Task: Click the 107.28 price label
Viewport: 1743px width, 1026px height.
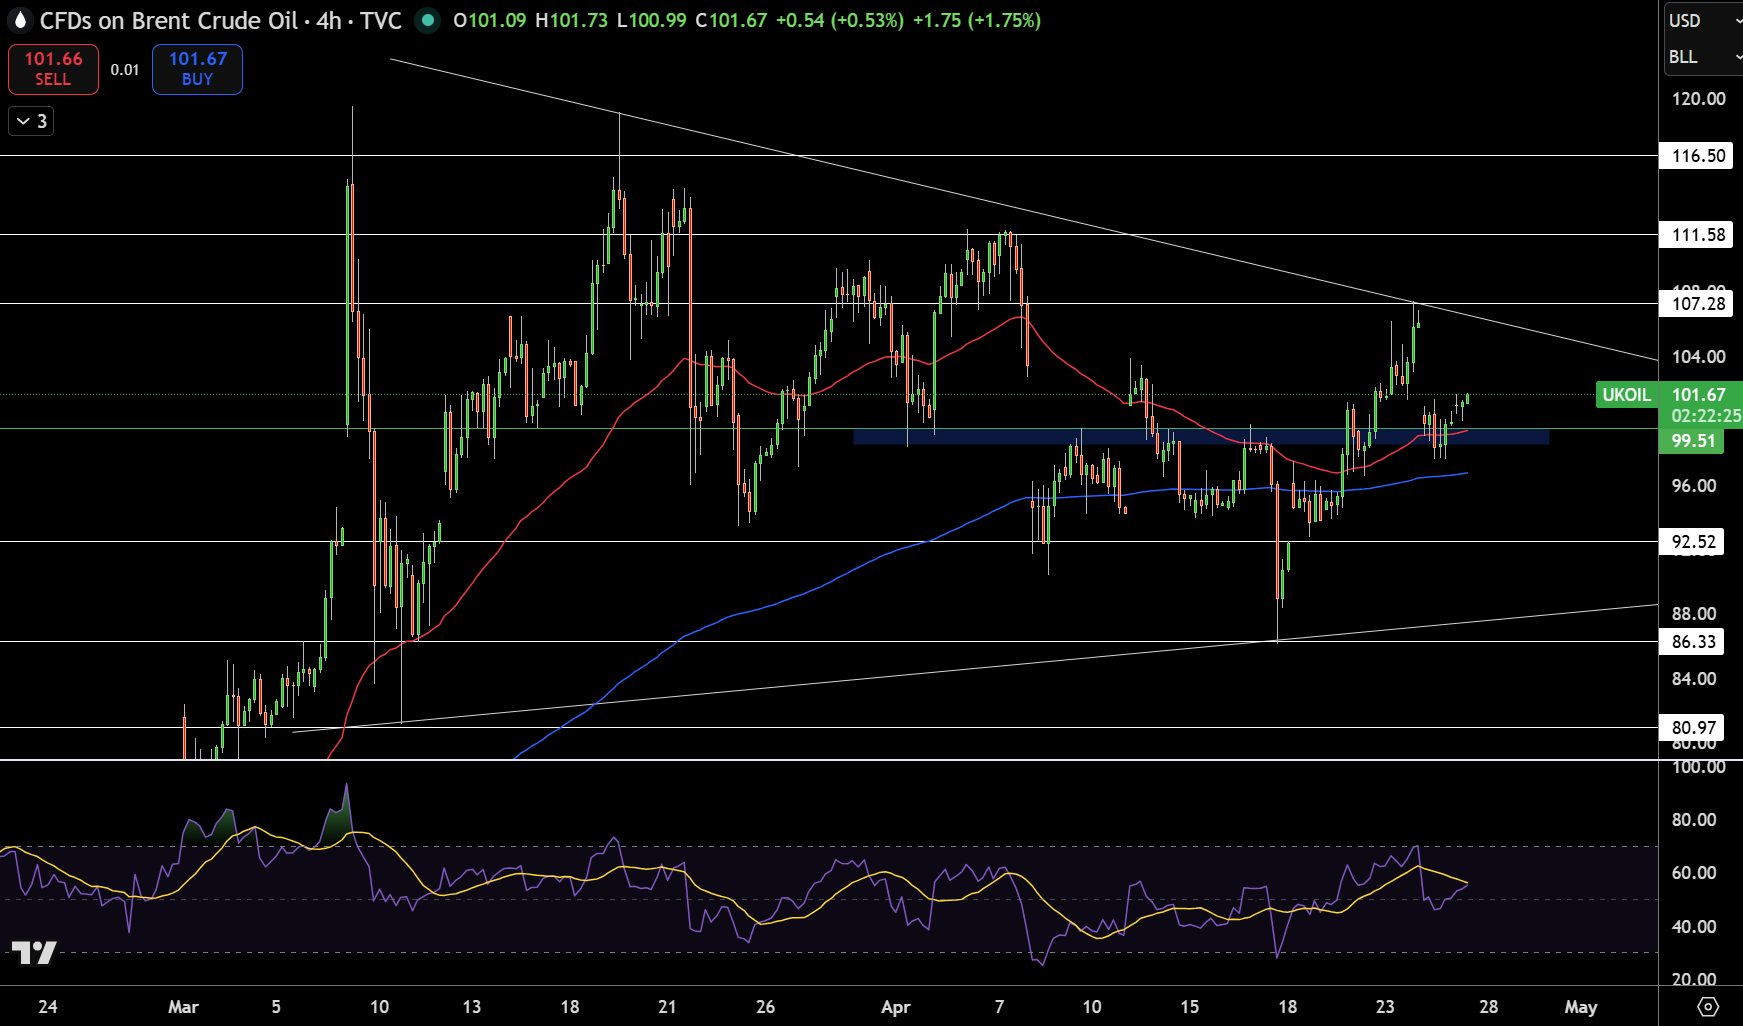Action: [1697, 304]
